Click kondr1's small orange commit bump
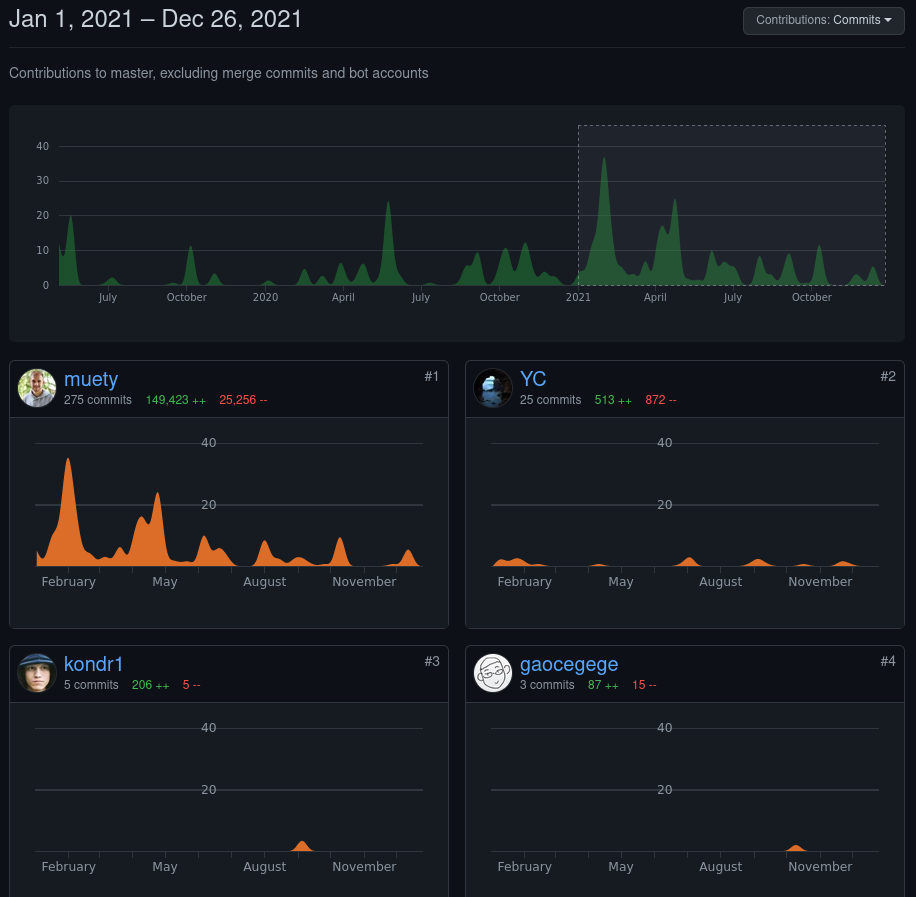This screenshot has height=897, width=916. [301, 846]
